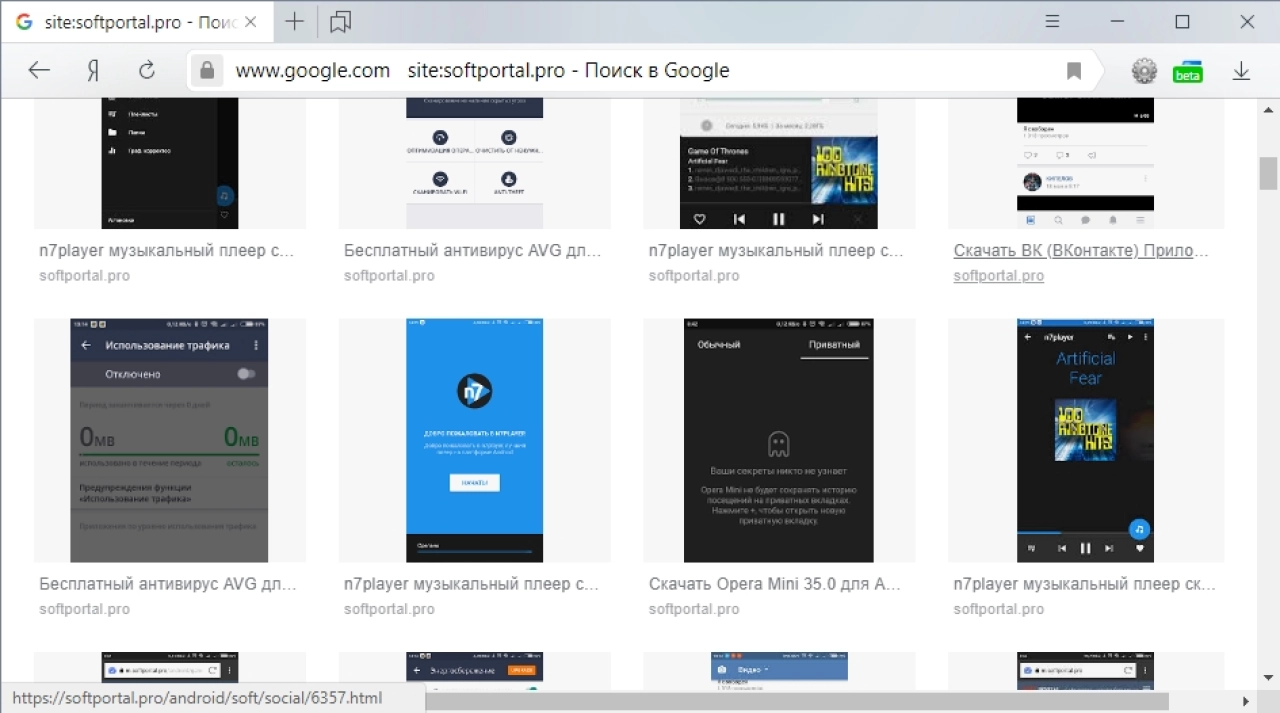The width and height of the screenshot is (1280, 713).
Task: Open a new tab with plus button
Action: click(x=294, y=22)
